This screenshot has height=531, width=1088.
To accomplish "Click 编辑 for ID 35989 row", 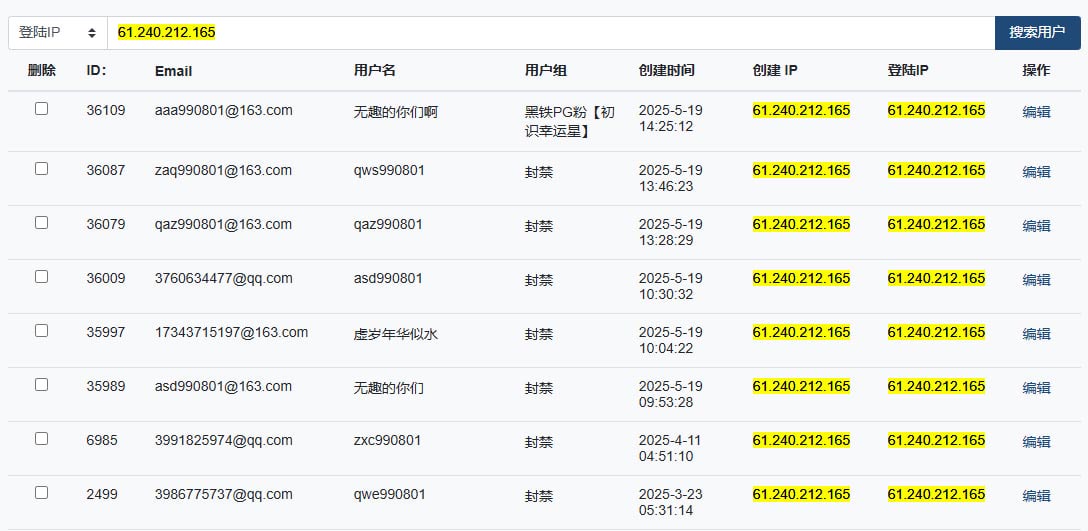I will tap(1036, 388).
